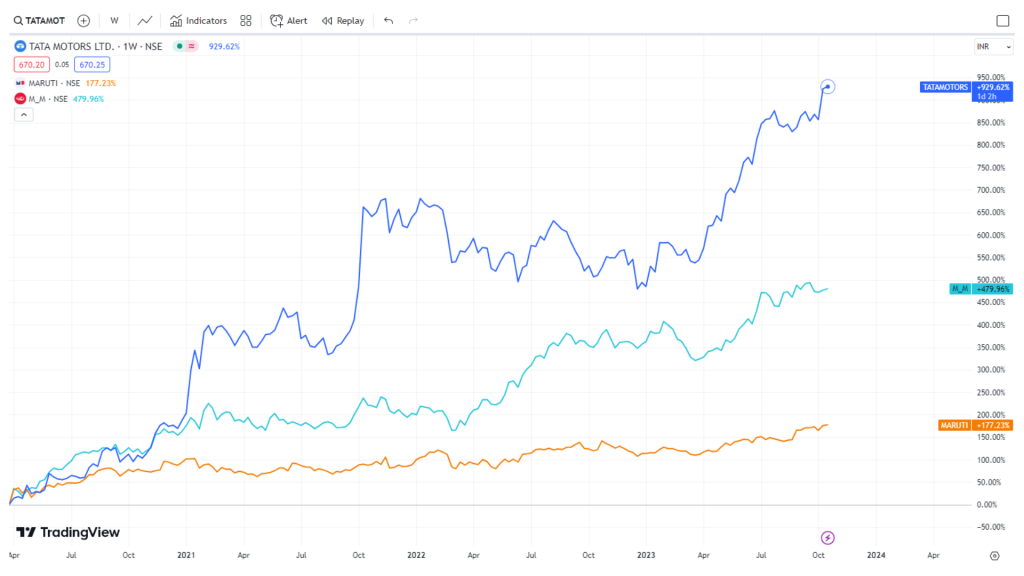Redo the chart action

coord(413,21)
